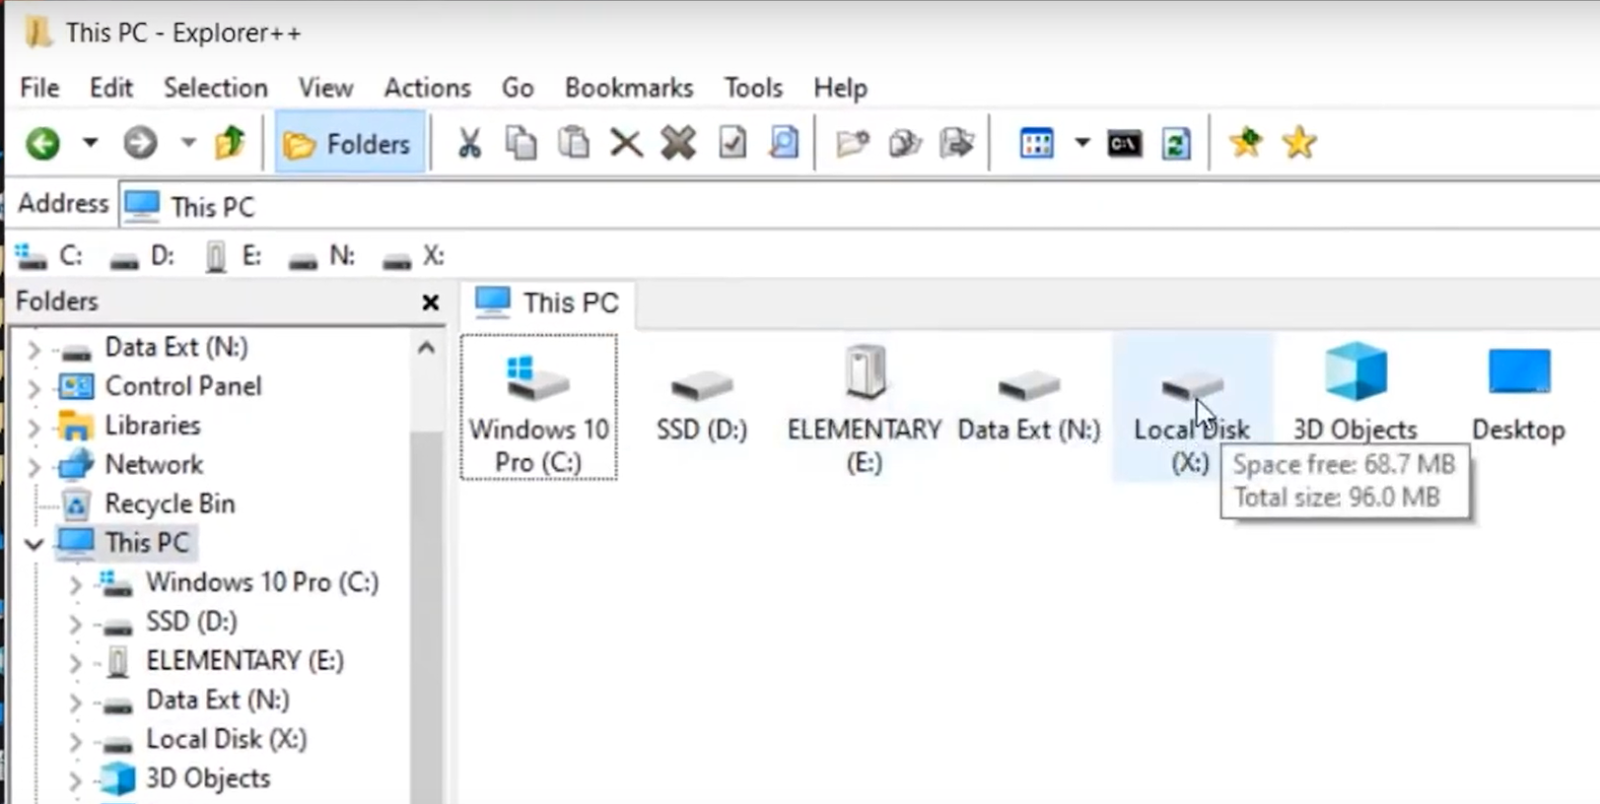Screen dimensions: 1600x804
Task: Click folder tree scrollbar up arrow
Action: [426, 348]
